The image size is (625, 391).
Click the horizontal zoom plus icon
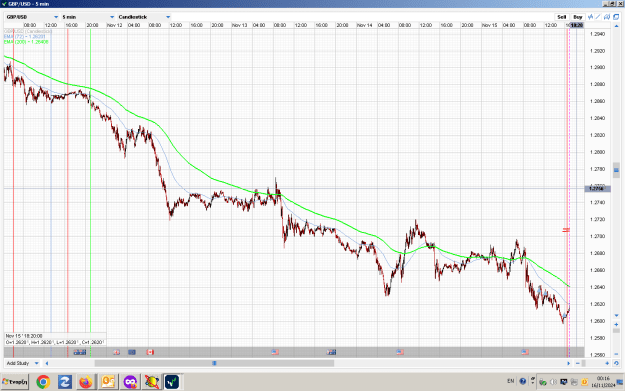click(x=607, y=363)
